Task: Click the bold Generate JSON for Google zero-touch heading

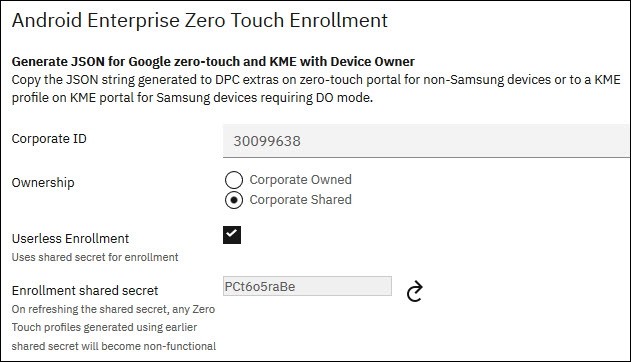Action: pos(213,62)
